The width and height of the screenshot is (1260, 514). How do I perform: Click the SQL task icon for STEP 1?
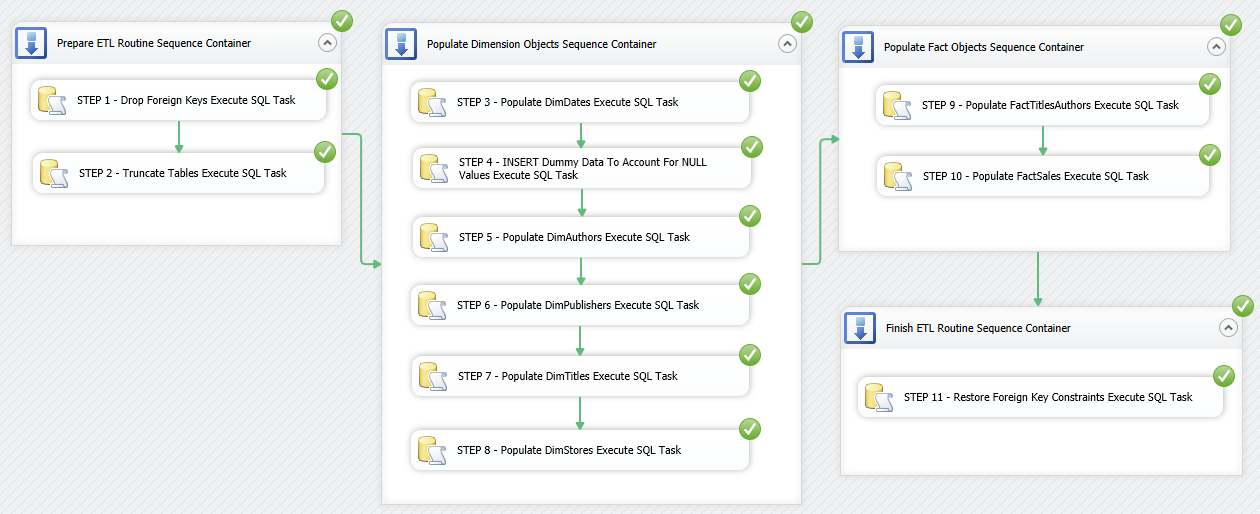(x=52, y=101)
